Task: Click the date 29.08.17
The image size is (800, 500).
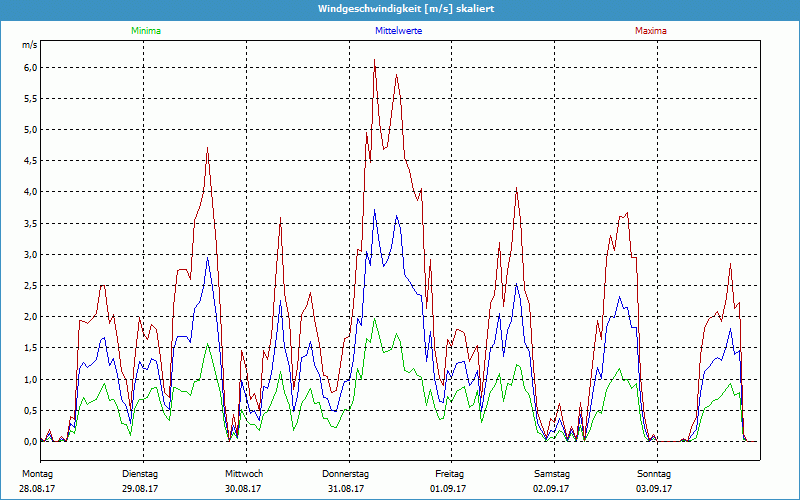Action: pyautogui.click(x=140, y=489)
